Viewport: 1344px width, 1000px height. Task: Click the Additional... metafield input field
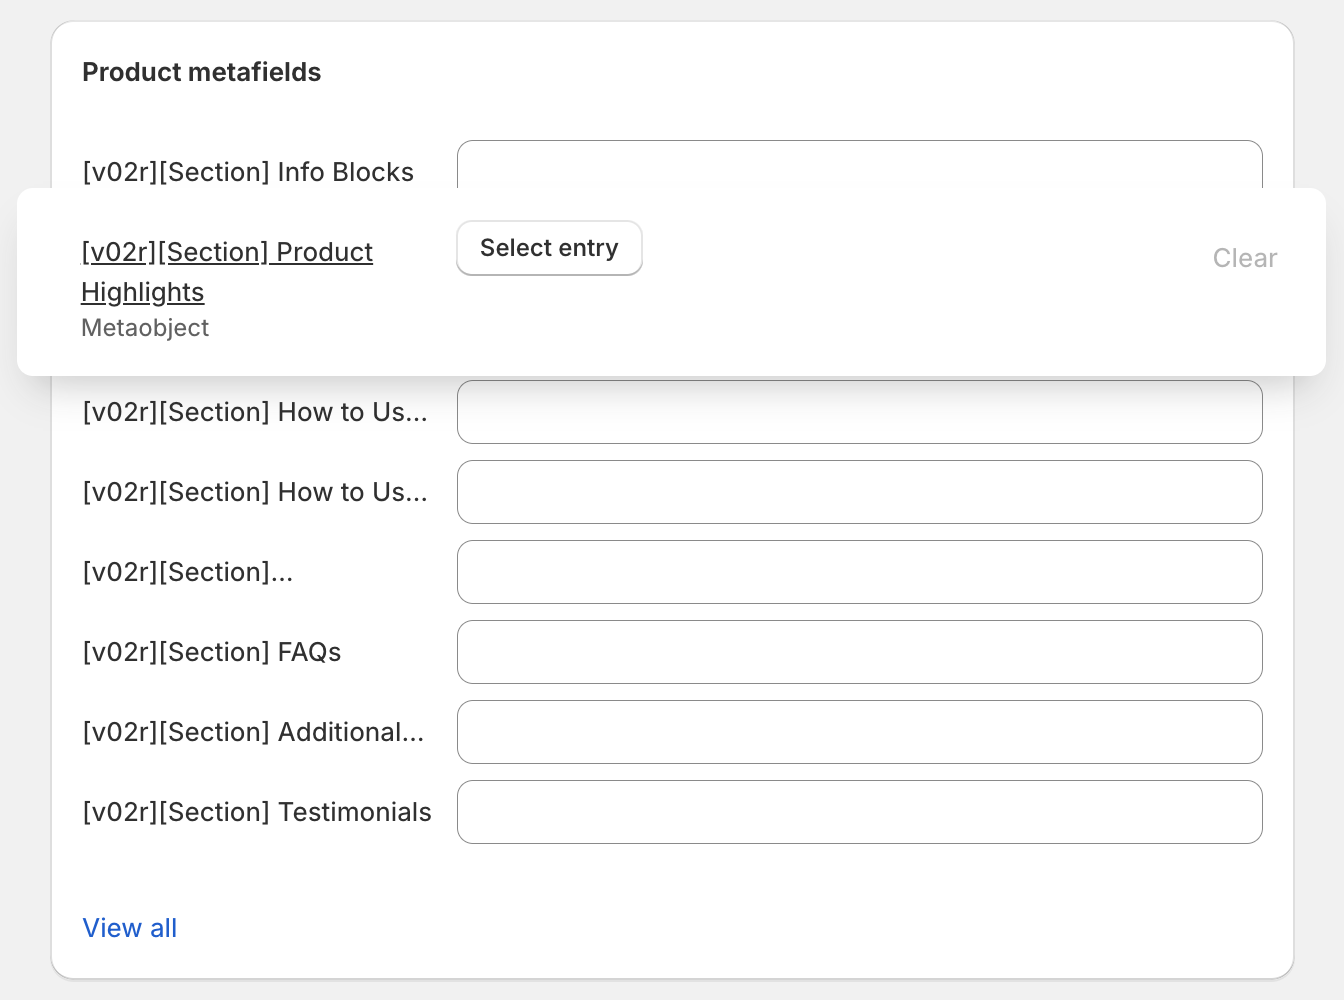pyautogui.click(x=860, y=732)
